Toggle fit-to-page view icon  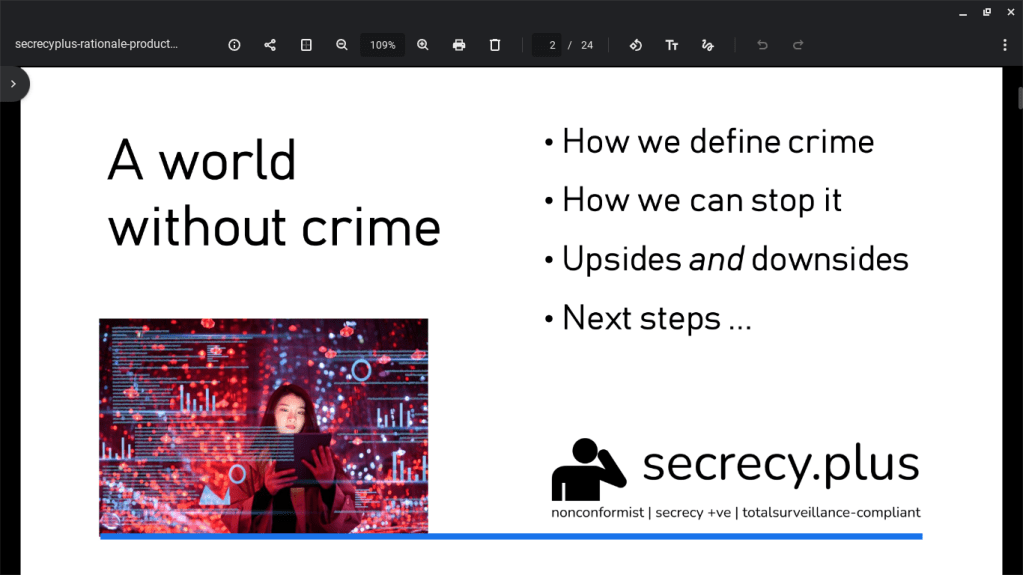[x=306, y=45]
